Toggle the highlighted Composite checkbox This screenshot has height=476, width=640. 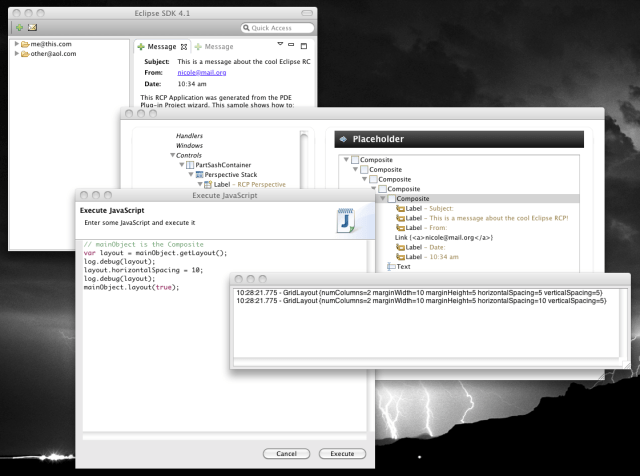click(391, 199)
